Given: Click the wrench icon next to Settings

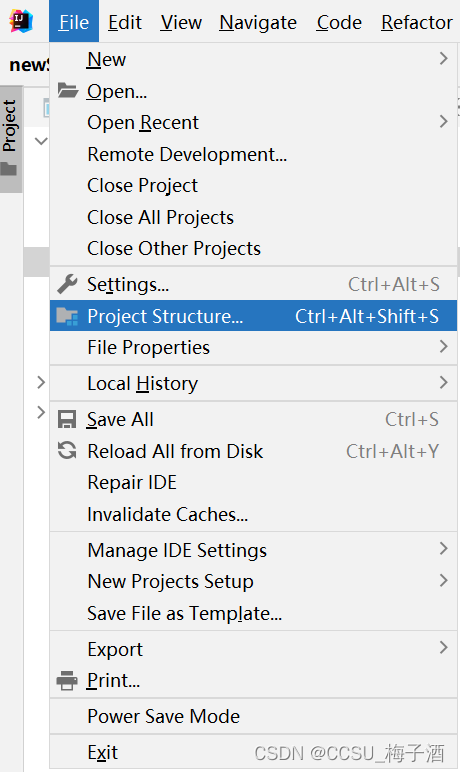Looking at the screenshot, I should (67, 284).
